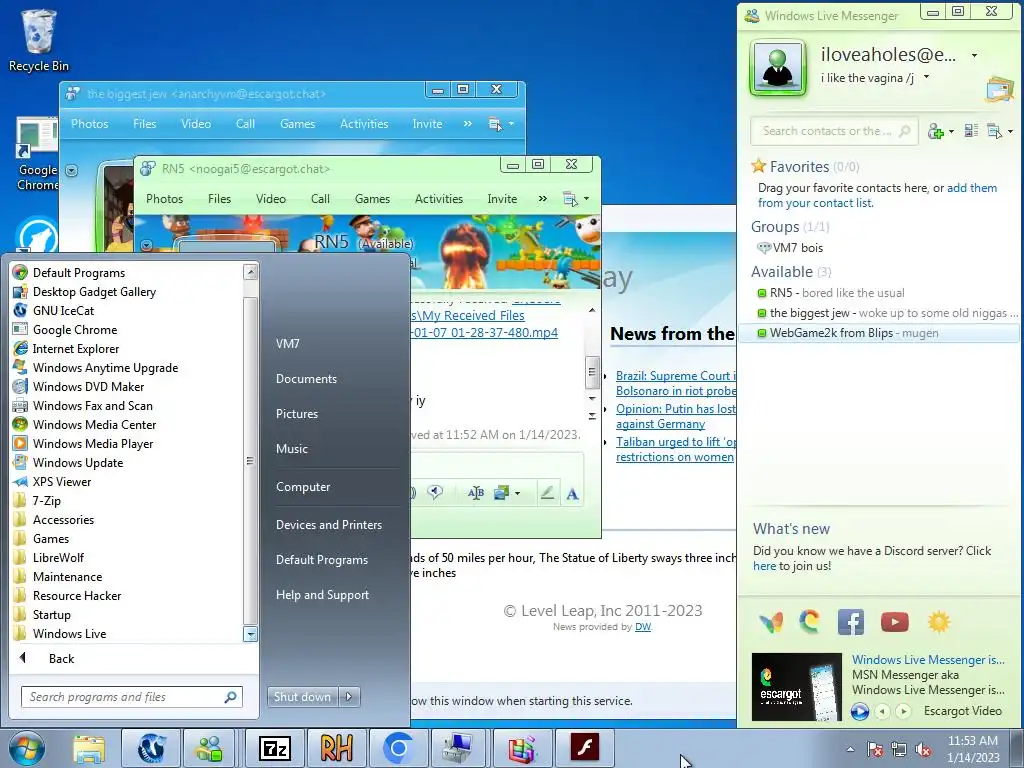Open Windows Explorer from the taskbar
Image resolution: width=1024 pixels, height=768 pixels.
[x=89, y=748]
